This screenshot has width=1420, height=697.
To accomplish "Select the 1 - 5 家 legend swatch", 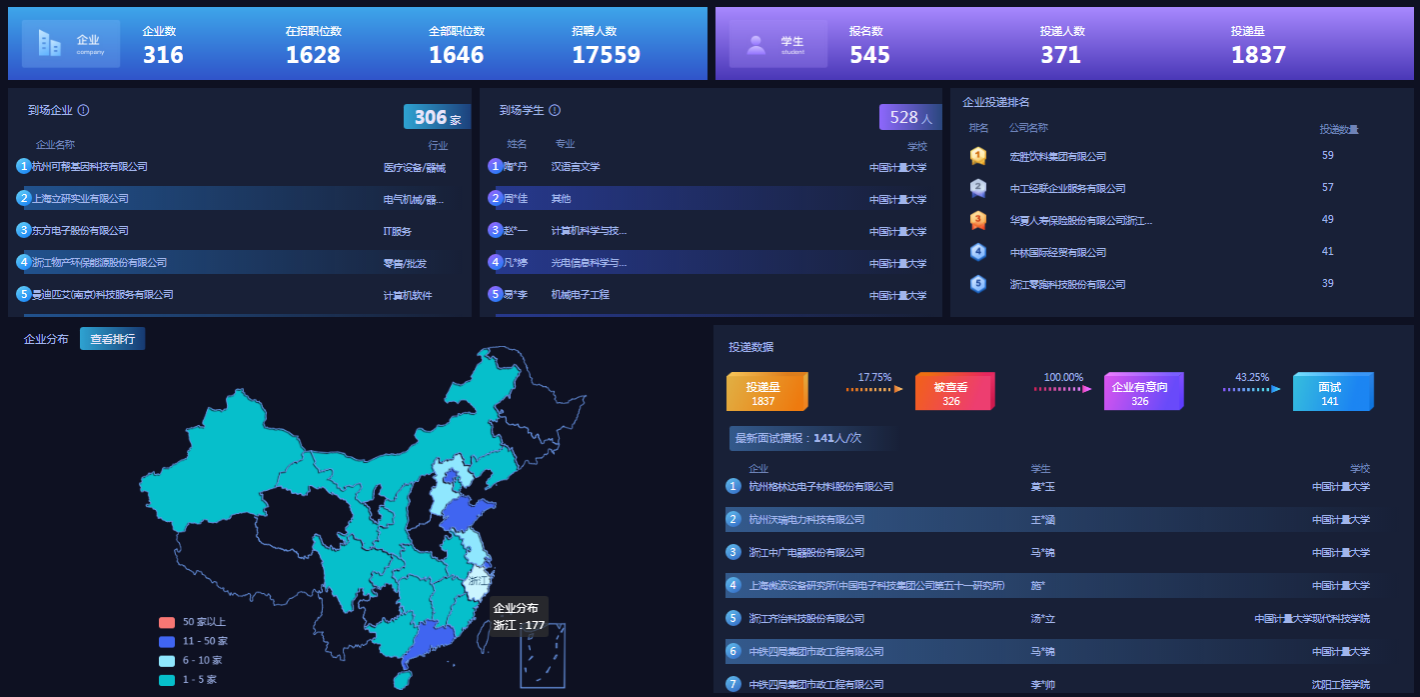I will pos(167,680).
